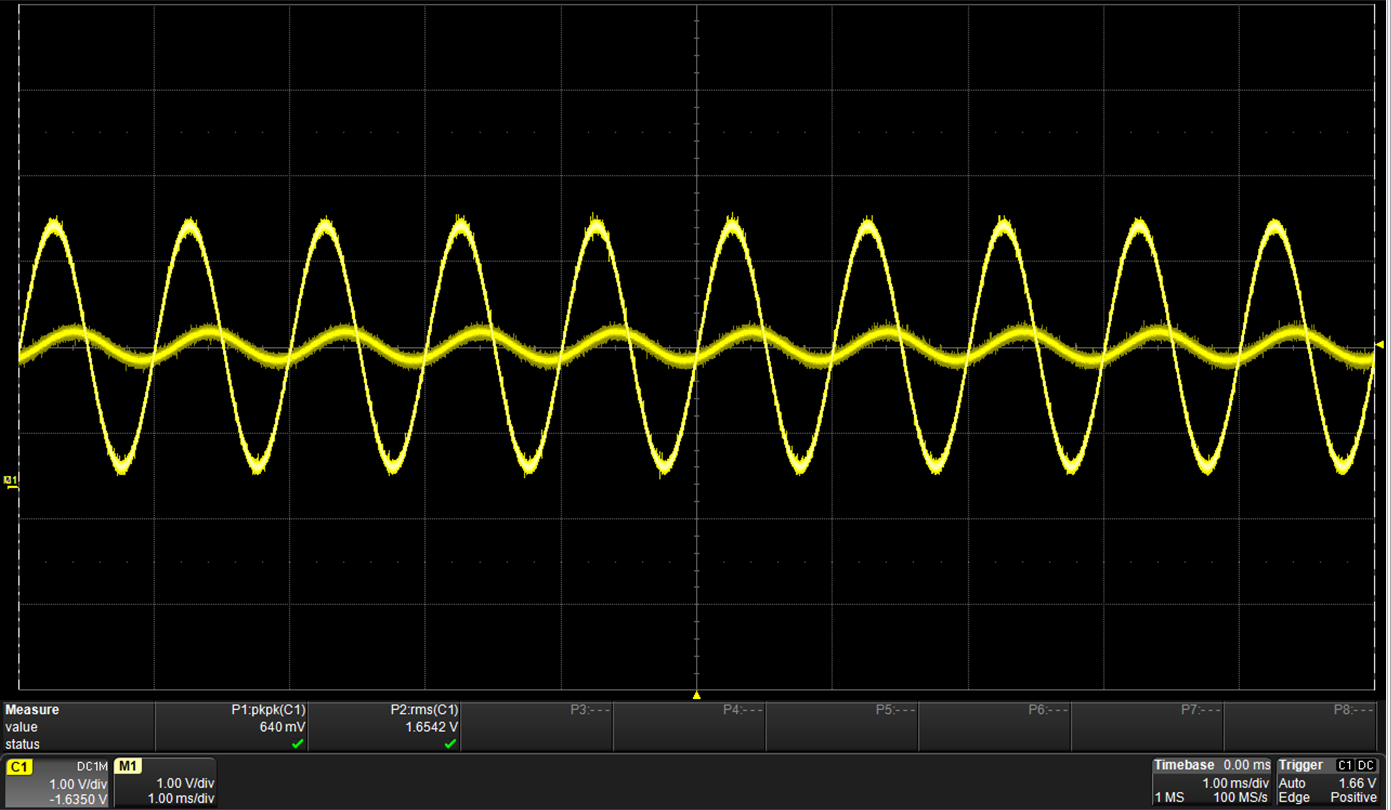This screenshot has height=810, width=1391.
Task: Select the empty P8 measurement slot
Action: click(x=1355, y=710)
